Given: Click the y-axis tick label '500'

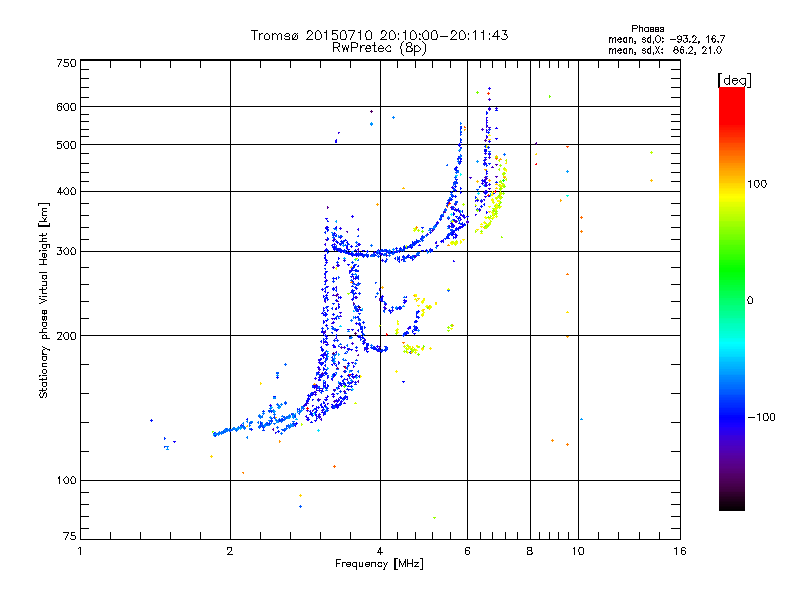Looking at the screenshot, I should coord(66,145).
